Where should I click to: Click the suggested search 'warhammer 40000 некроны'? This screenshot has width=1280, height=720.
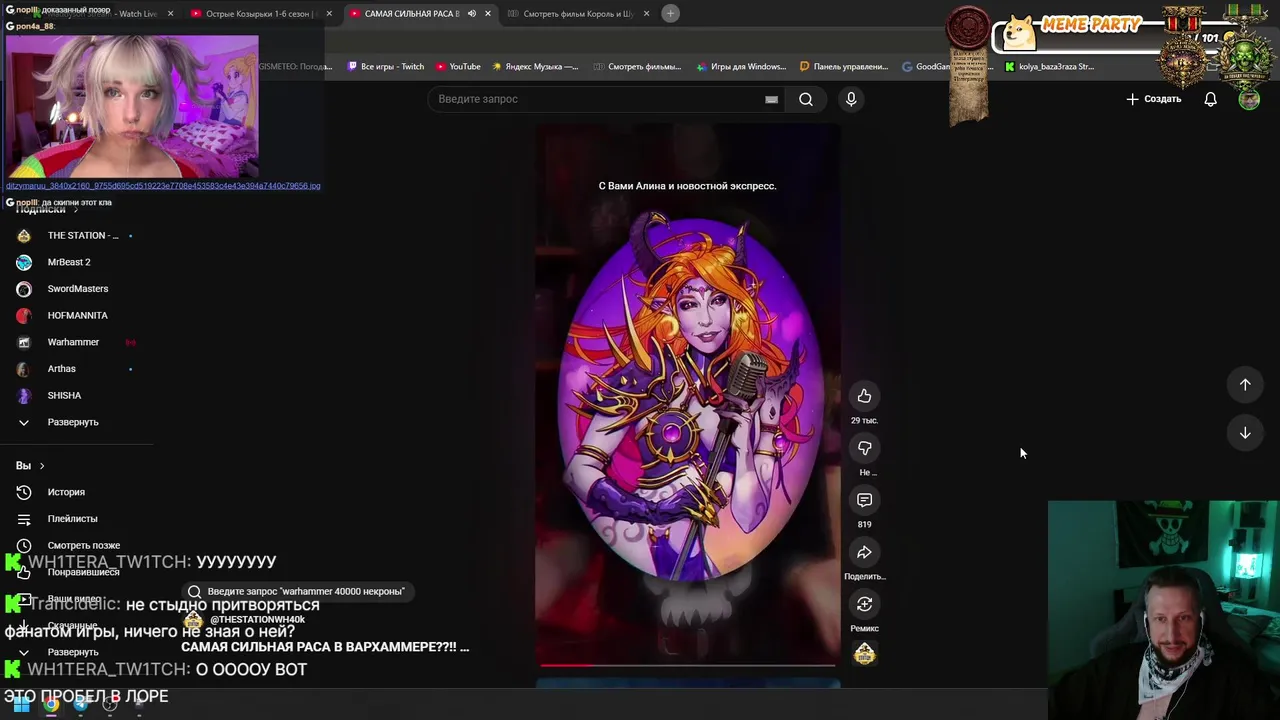point(297,591)
